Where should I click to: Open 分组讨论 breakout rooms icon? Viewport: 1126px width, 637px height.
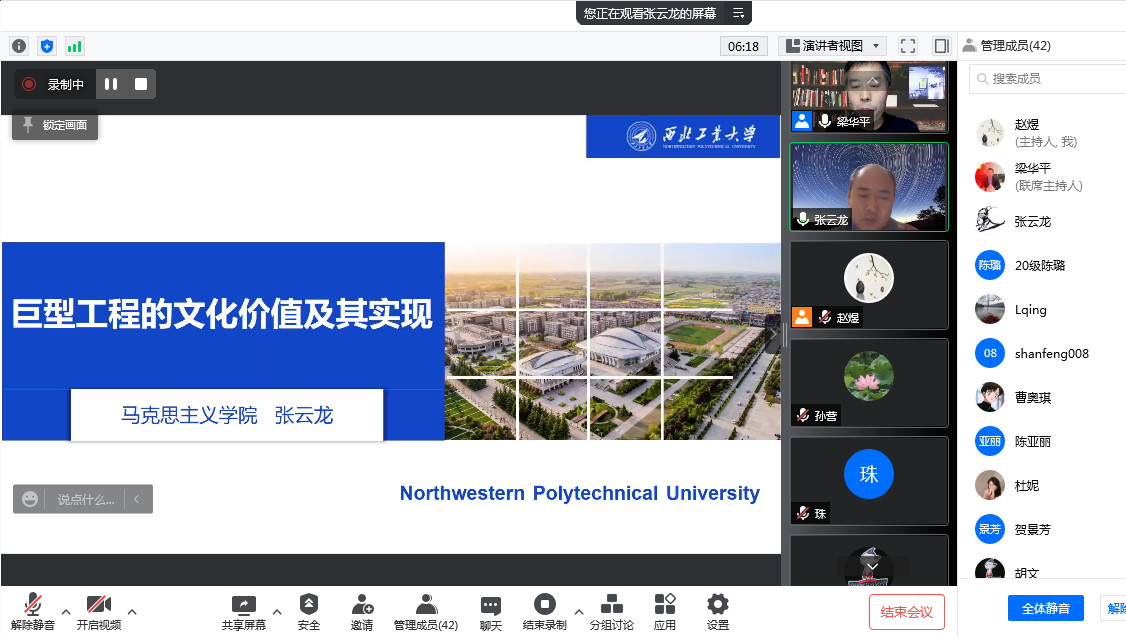click(611, 605)
